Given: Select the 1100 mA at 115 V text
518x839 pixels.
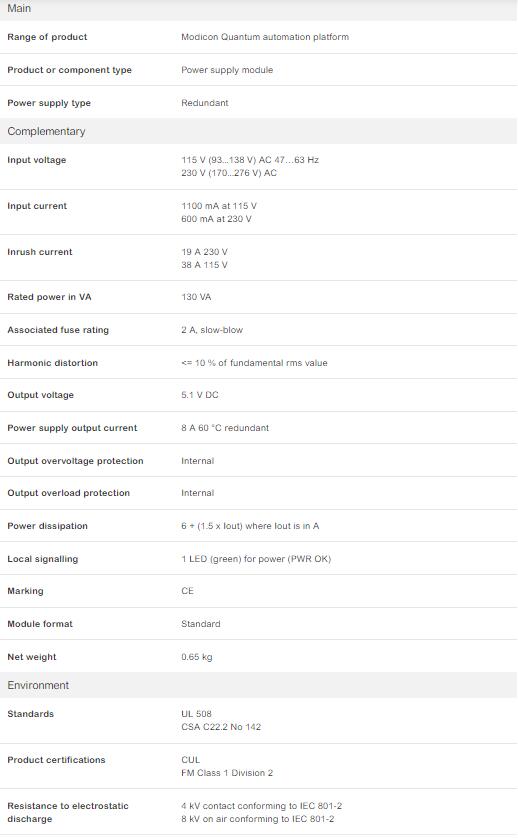Looking at the screenshot, I should [x=219, y=206].
